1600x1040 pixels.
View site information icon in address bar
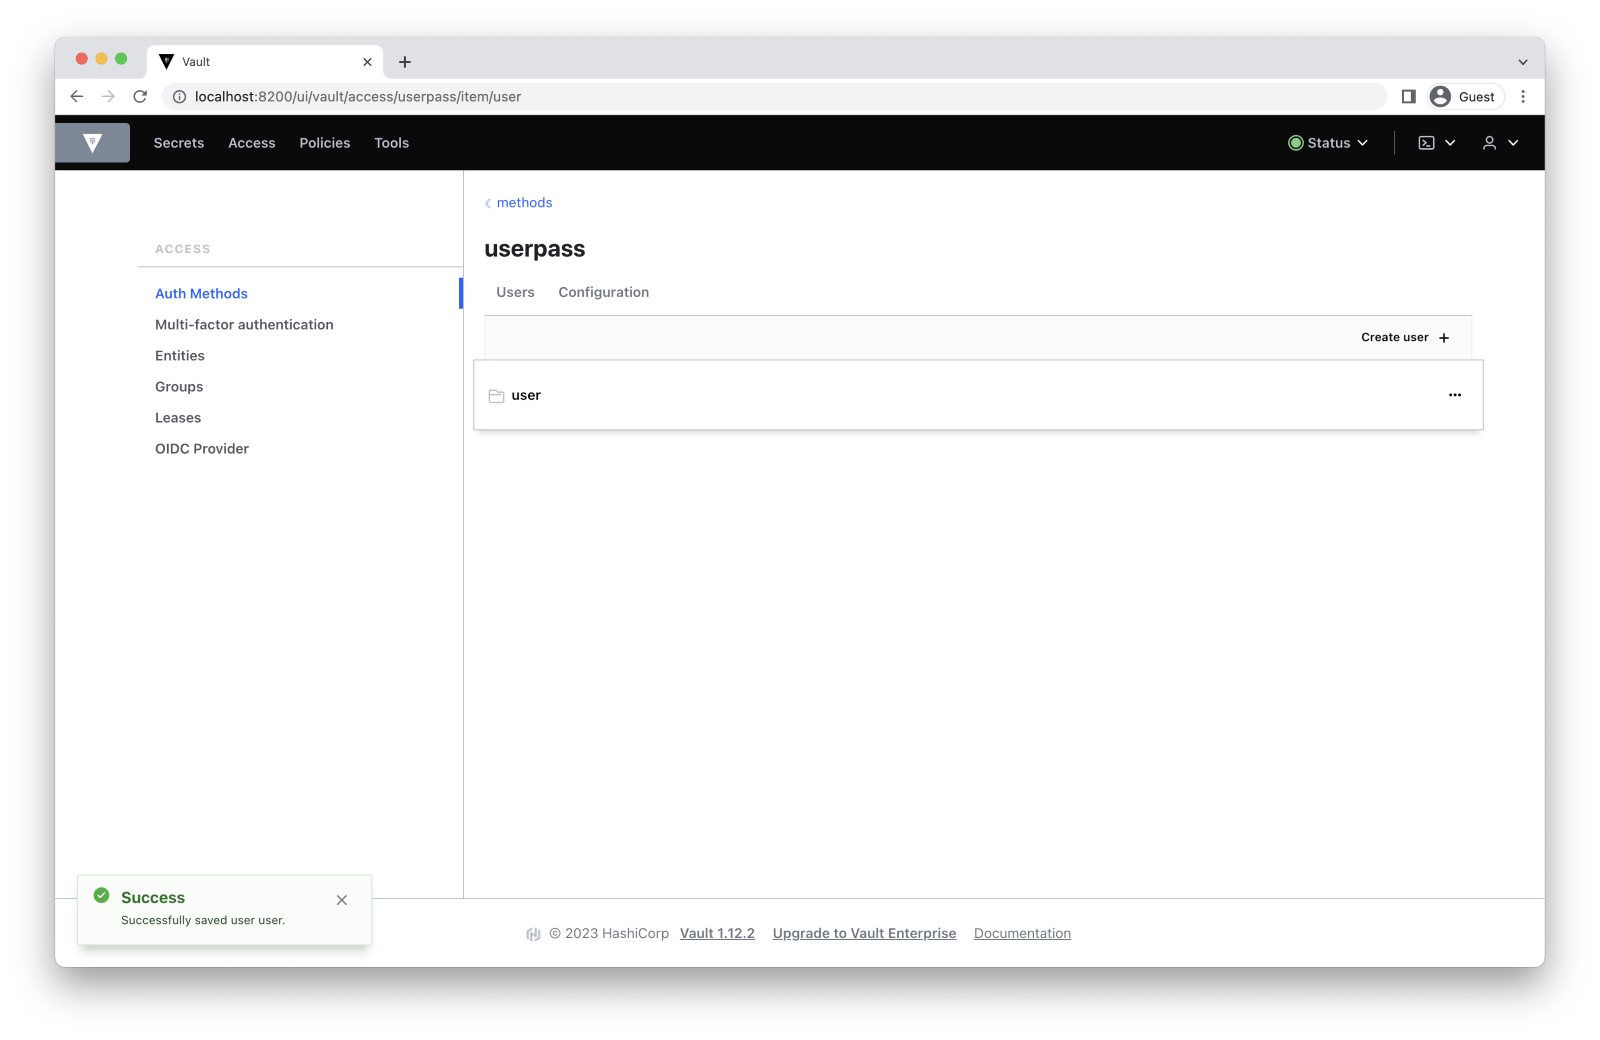pos(179,97)
